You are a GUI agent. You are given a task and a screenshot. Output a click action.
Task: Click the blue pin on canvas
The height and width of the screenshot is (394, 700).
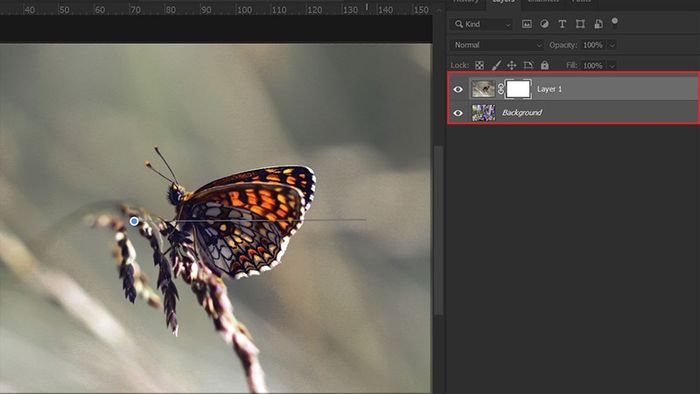(134, 221)
